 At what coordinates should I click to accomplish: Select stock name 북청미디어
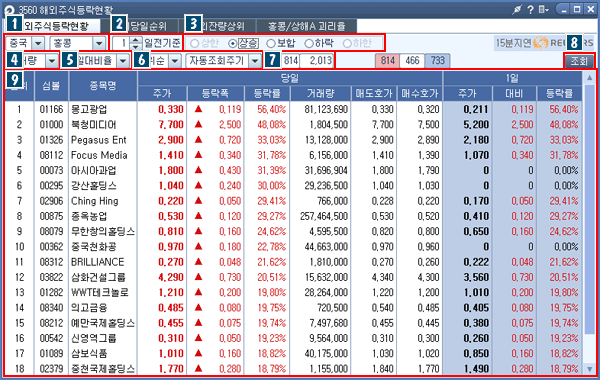93,125
